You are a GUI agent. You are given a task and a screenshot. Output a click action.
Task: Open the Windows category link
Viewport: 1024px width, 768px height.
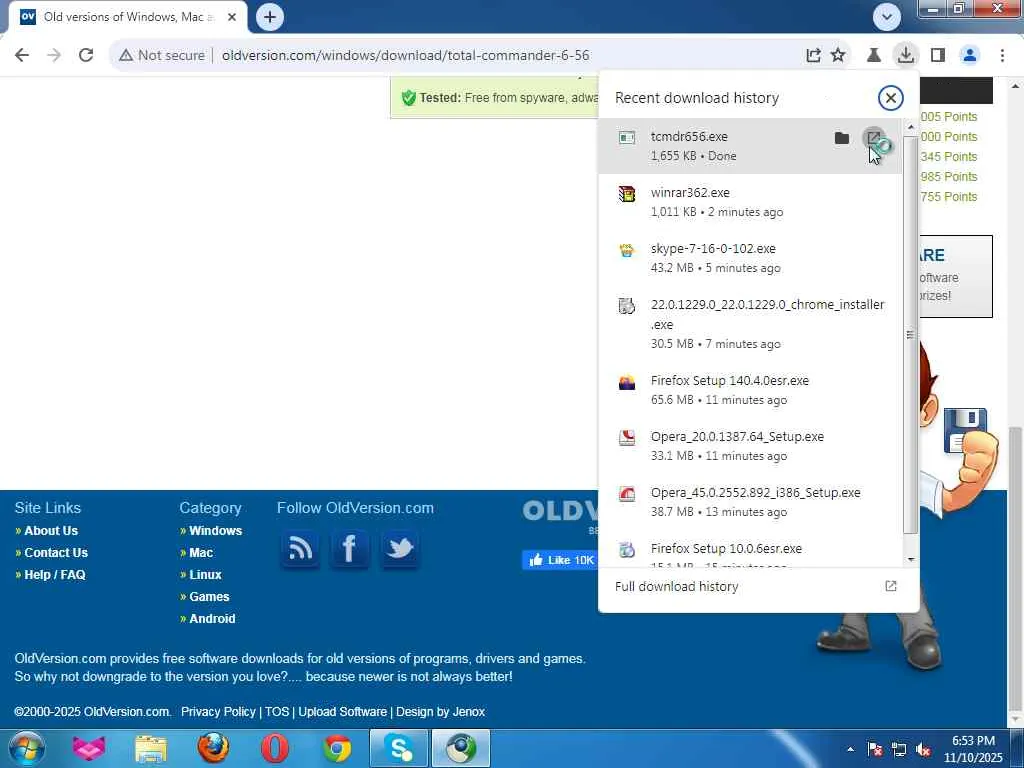pos(216,531)
